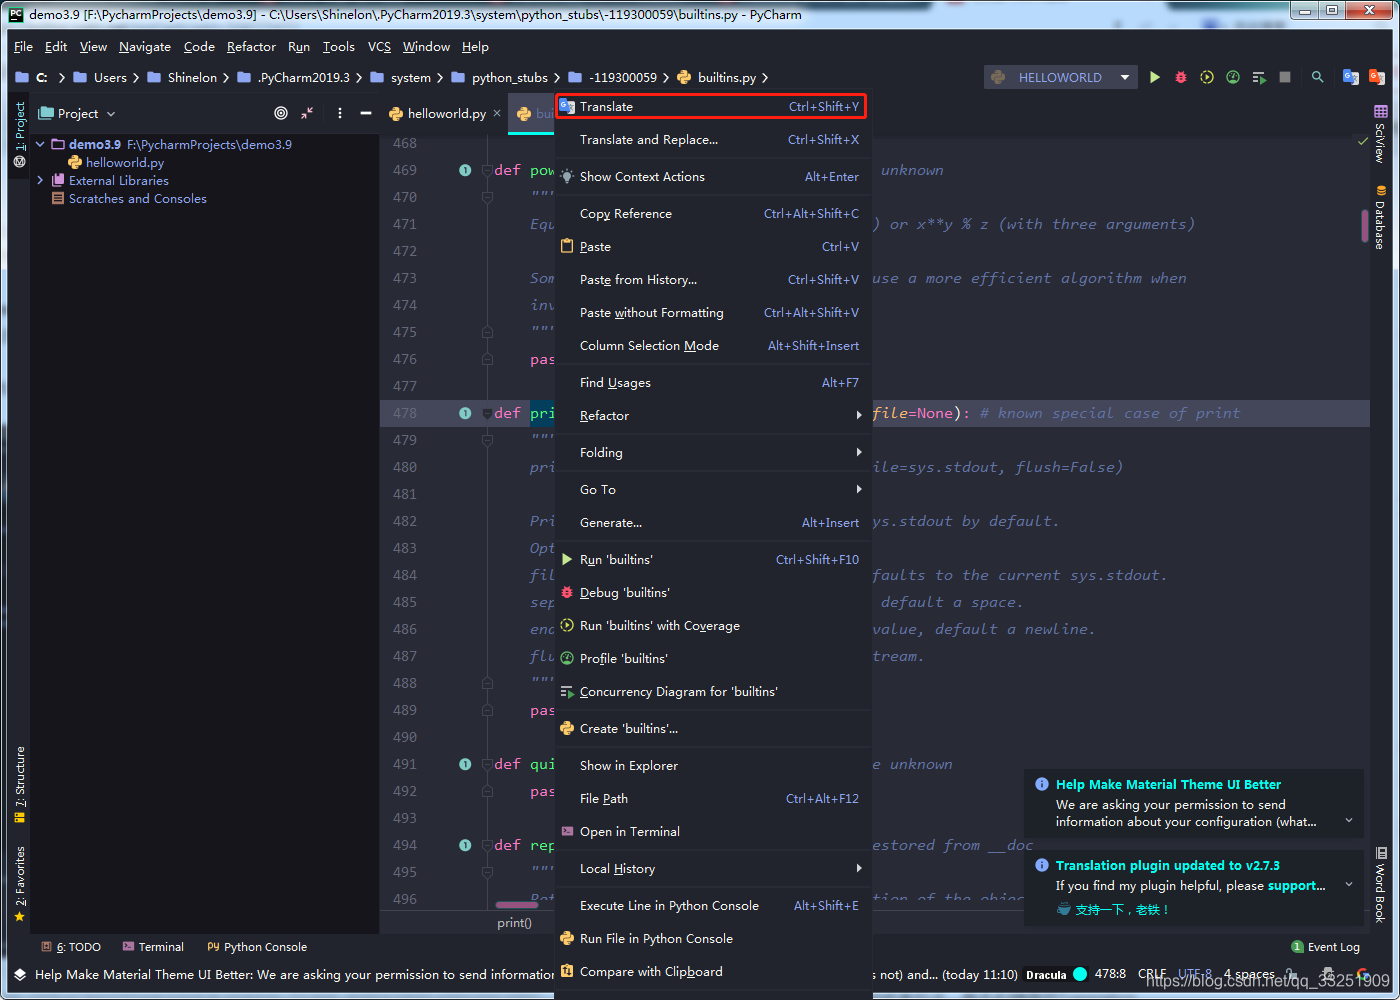
Task: Close the helloworld.py tab
Action: (497, 113)
